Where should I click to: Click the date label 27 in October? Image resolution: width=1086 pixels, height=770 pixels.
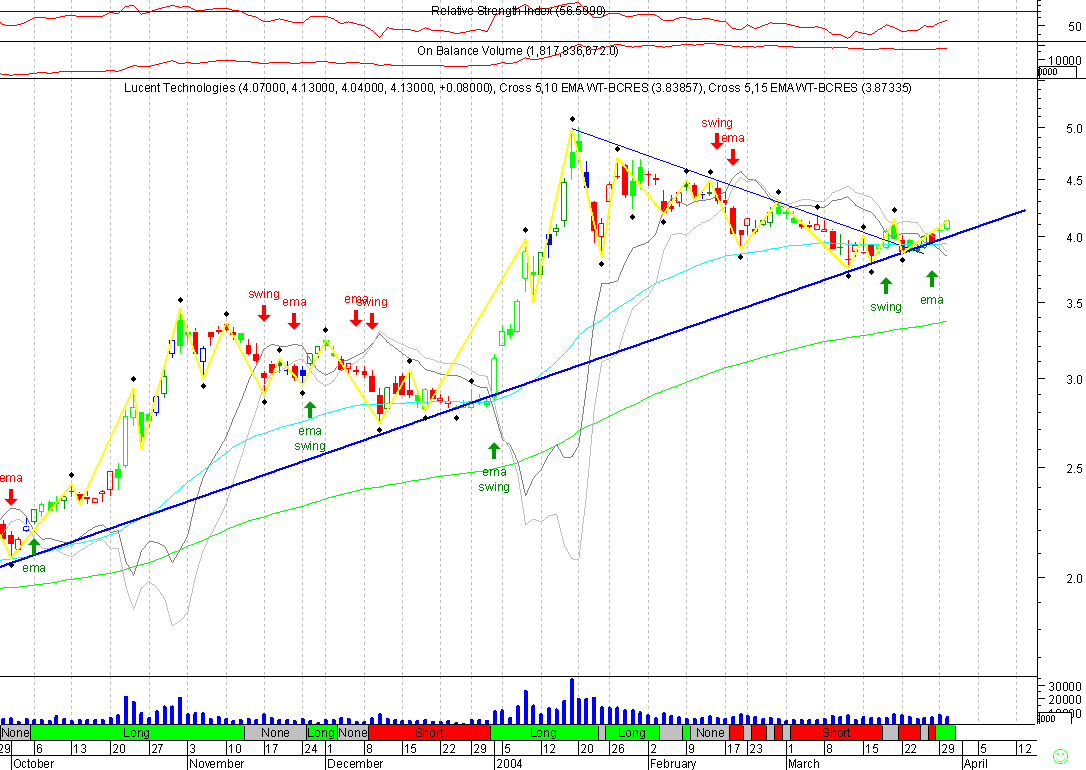(157, 749)
